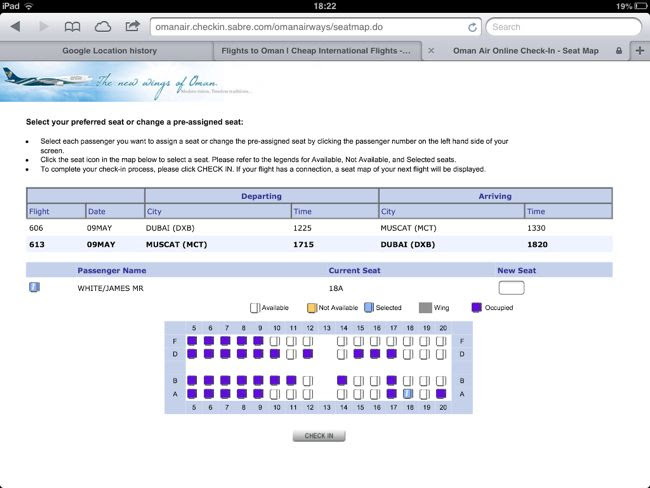Choose available seat 12B
Viewport: 650px width, 488px height.
pyautogui.click(x=308, y=381)
